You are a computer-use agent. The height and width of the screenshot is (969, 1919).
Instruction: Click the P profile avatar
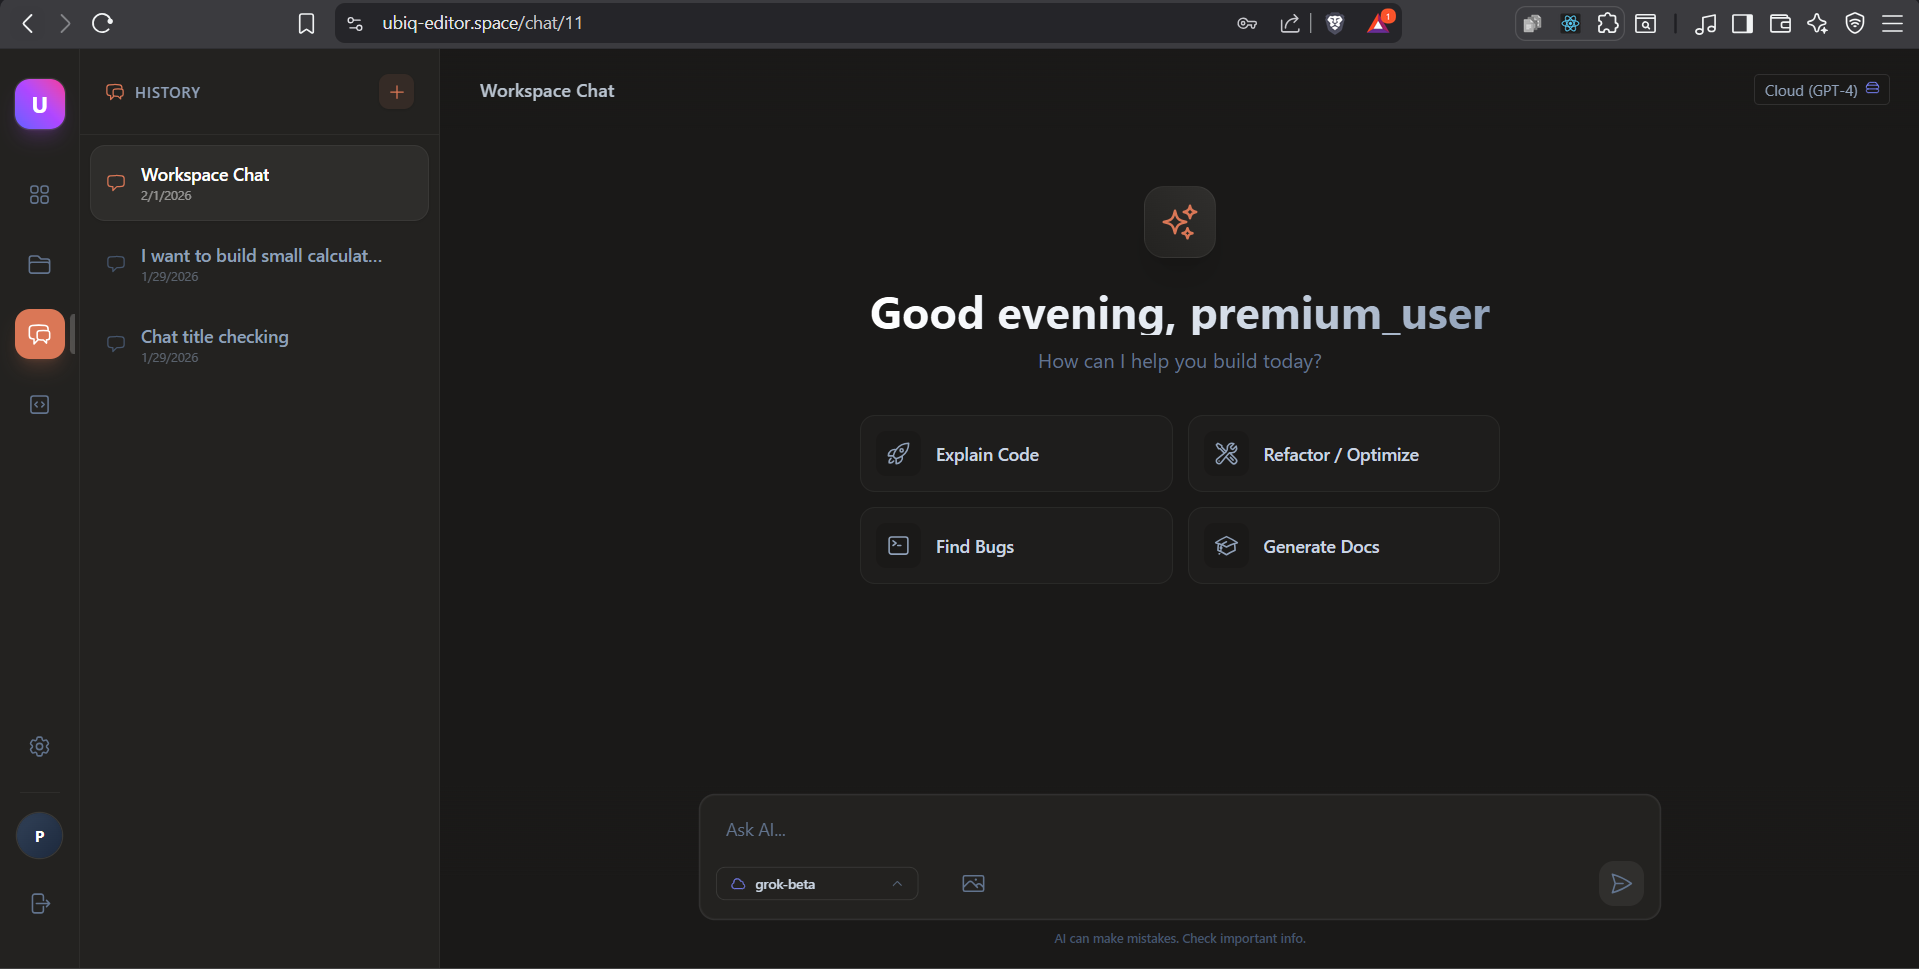coord(40,836)
